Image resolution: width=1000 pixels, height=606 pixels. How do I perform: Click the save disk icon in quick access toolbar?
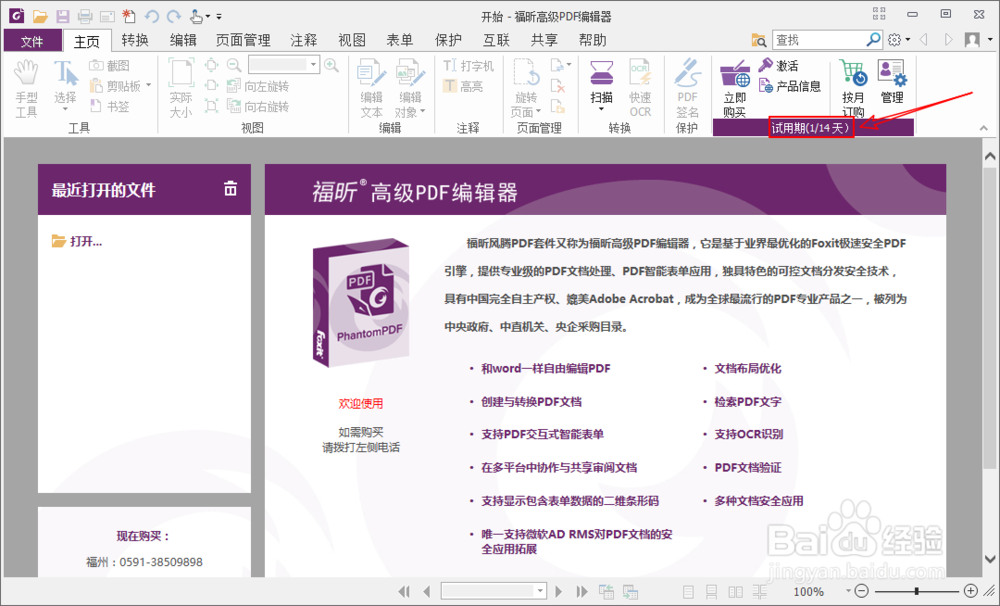[62, 16]
